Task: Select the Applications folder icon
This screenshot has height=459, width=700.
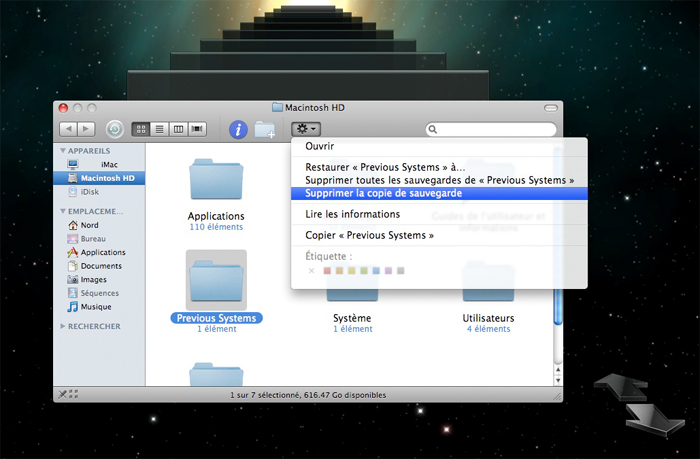Action: click(x=216, y=179)
